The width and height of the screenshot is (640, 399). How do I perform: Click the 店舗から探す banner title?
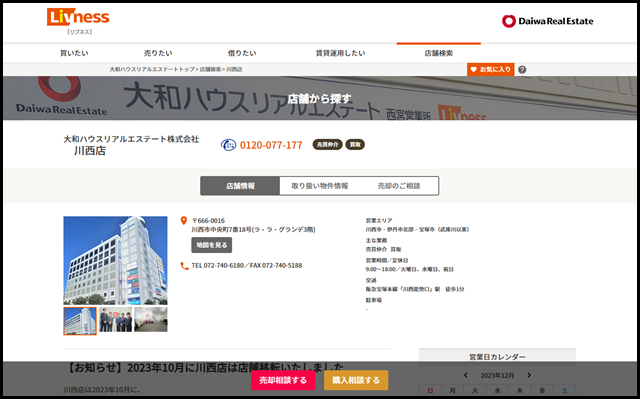pyautogui.click(x=320, y=98)
